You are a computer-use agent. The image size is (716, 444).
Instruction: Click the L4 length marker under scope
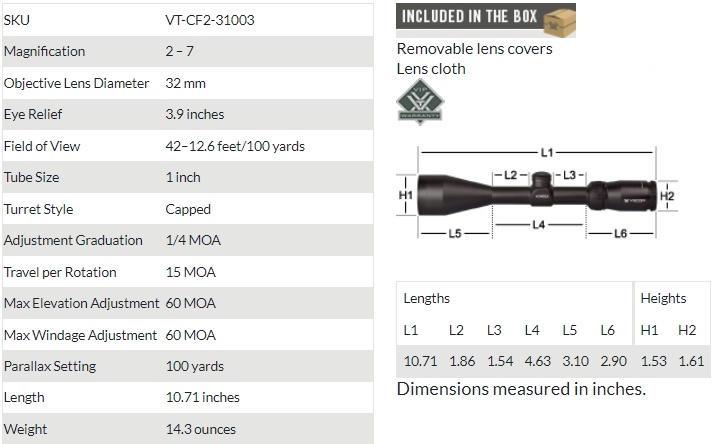click(538, 224)
